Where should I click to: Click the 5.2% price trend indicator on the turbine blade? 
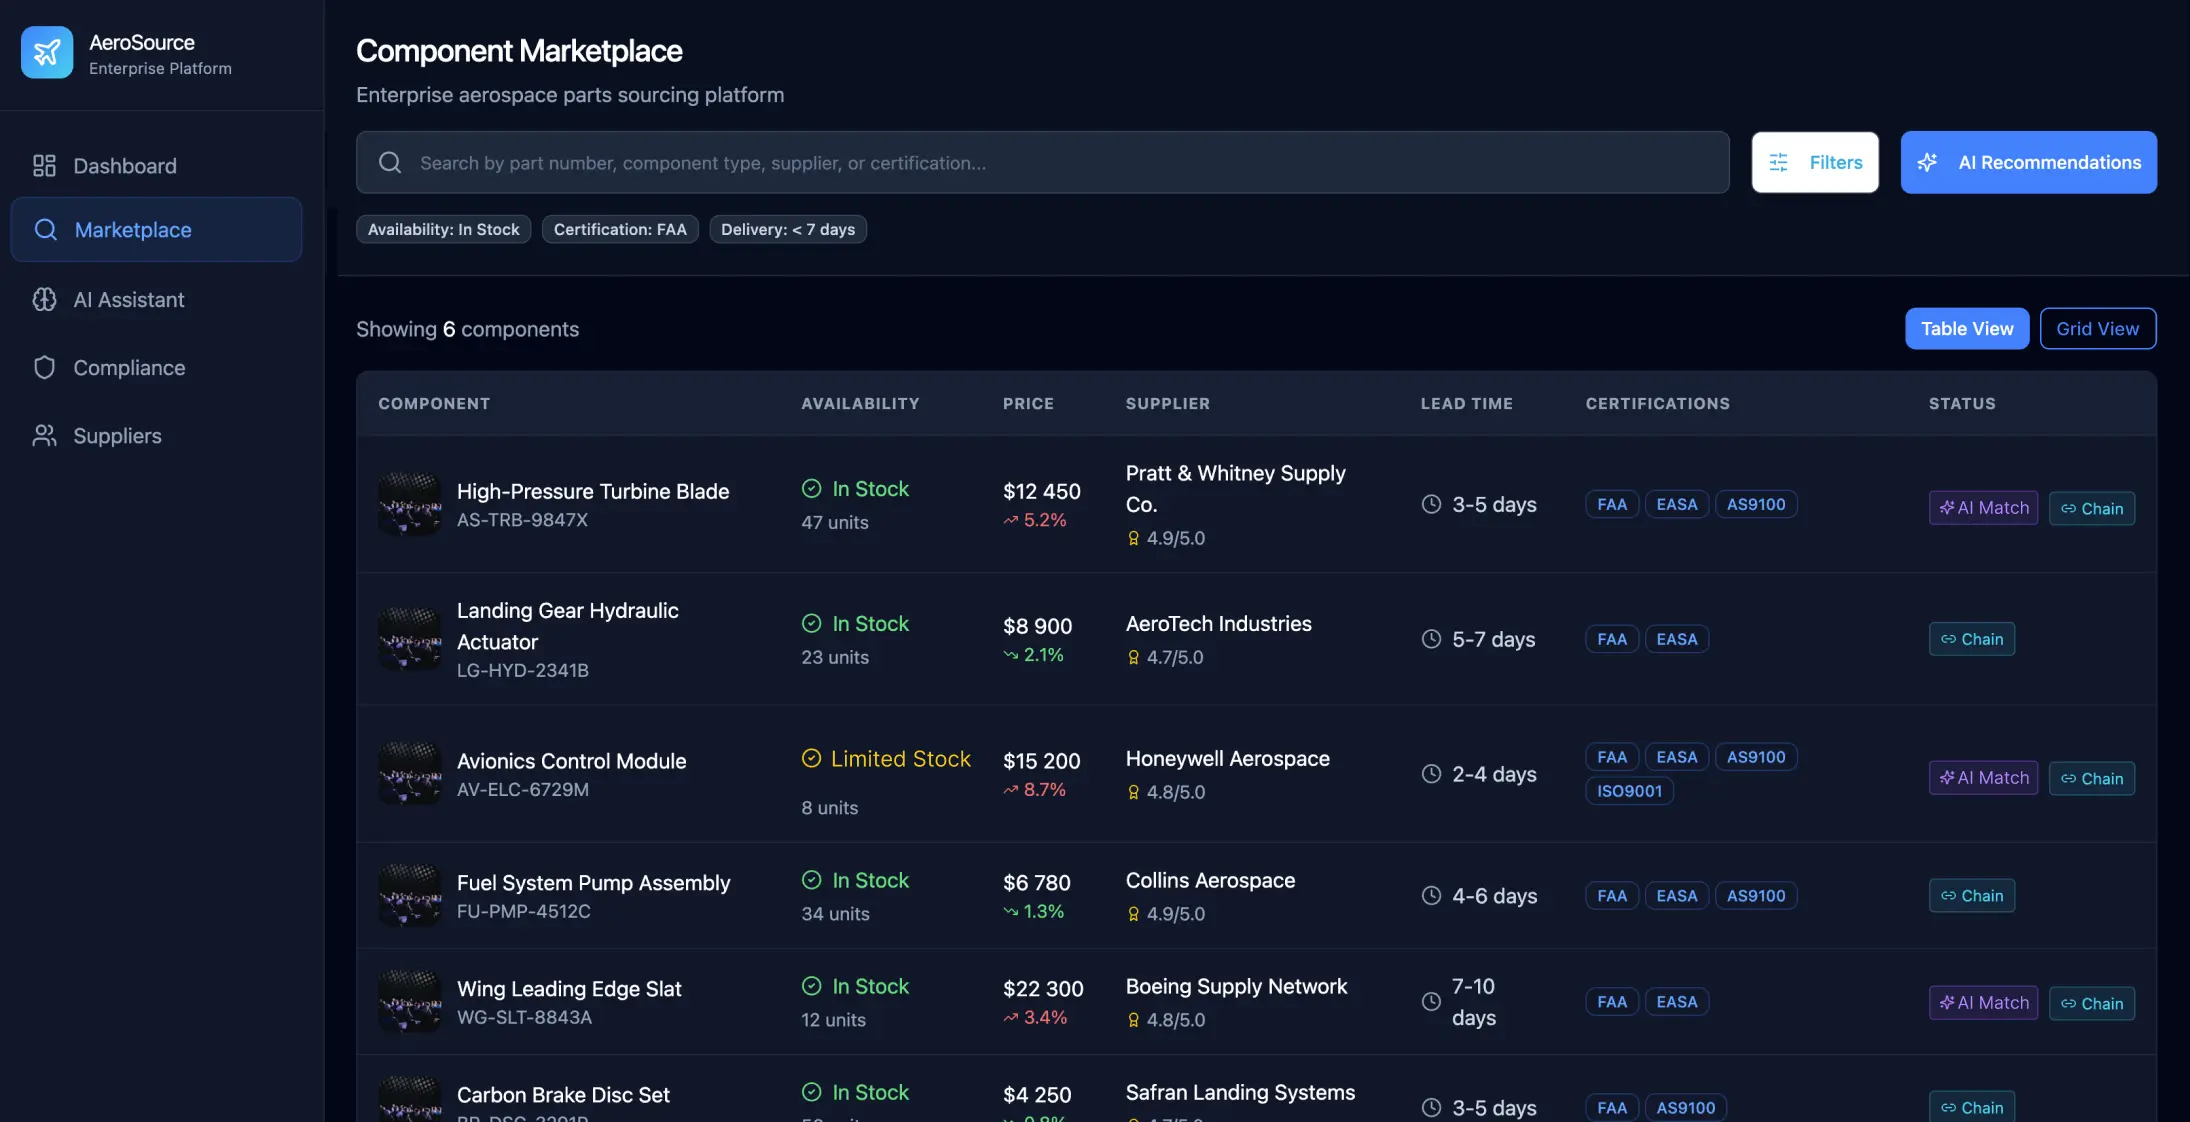1036,519
